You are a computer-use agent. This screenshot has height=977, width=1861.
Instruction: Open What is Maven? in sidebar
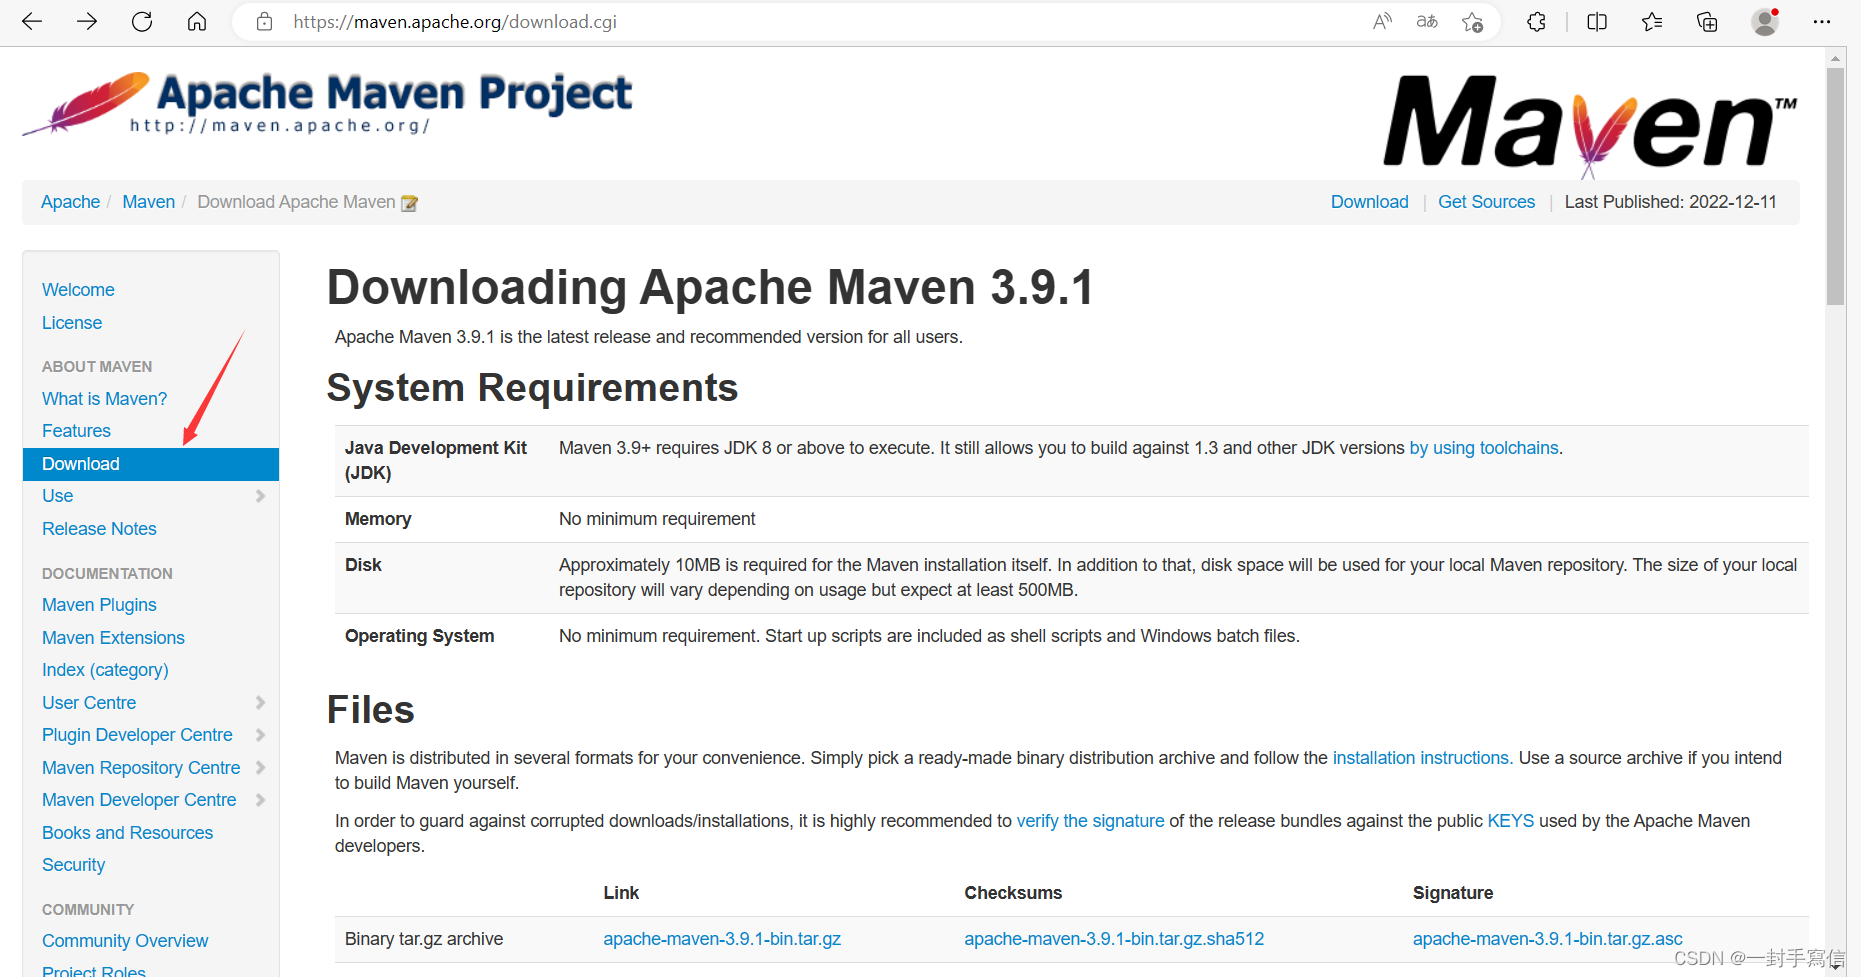104,399
